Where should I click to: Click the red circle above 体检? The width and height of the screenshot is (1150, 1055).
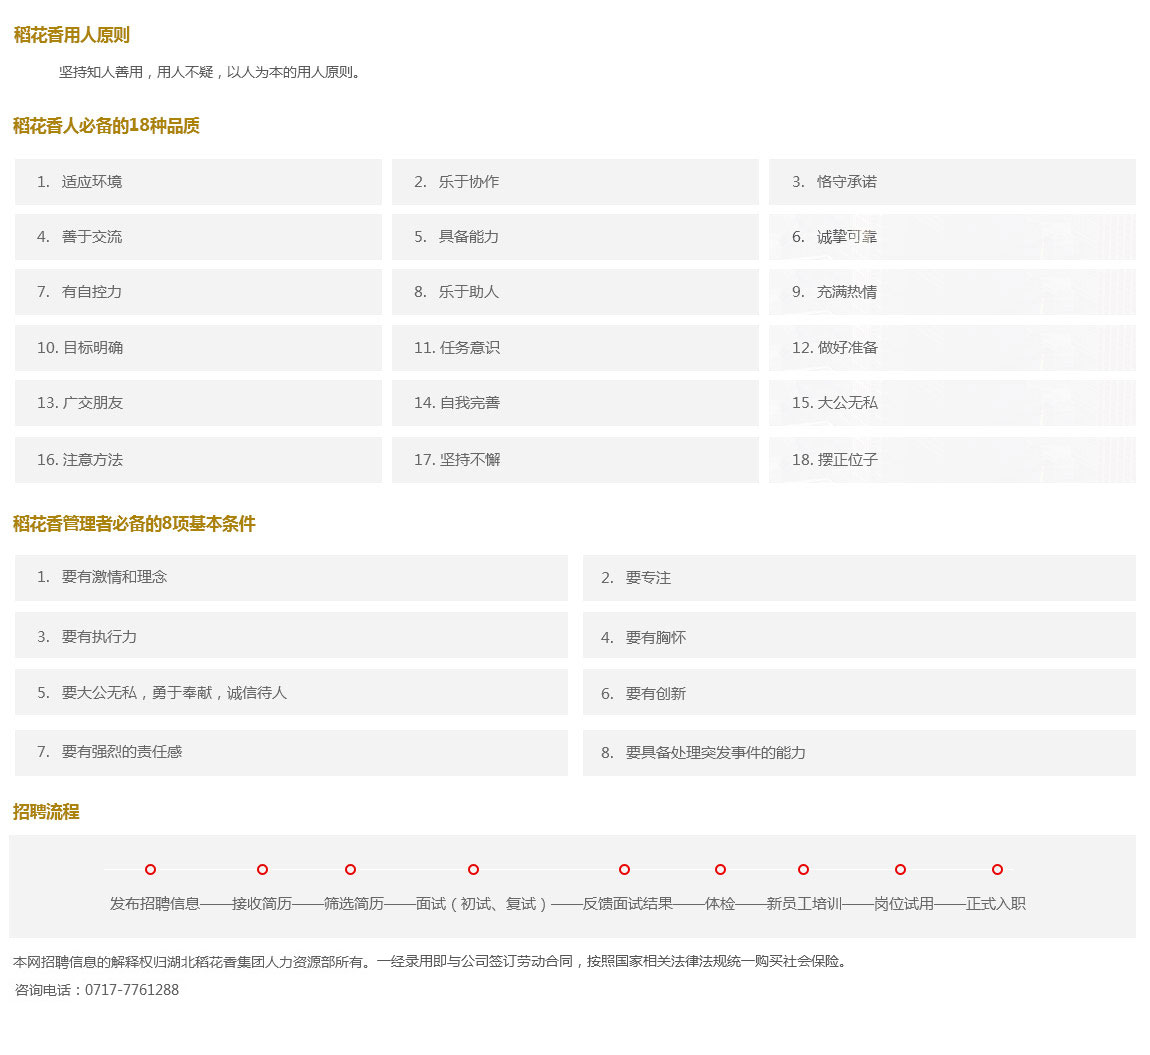click(720, 870)
